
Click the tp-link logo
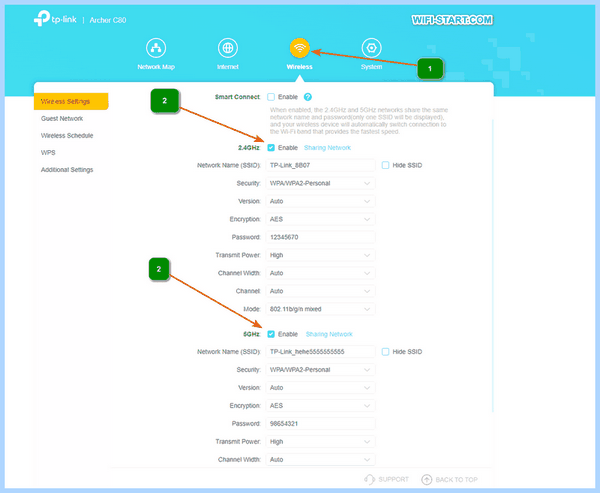click(x=55, y=18)
